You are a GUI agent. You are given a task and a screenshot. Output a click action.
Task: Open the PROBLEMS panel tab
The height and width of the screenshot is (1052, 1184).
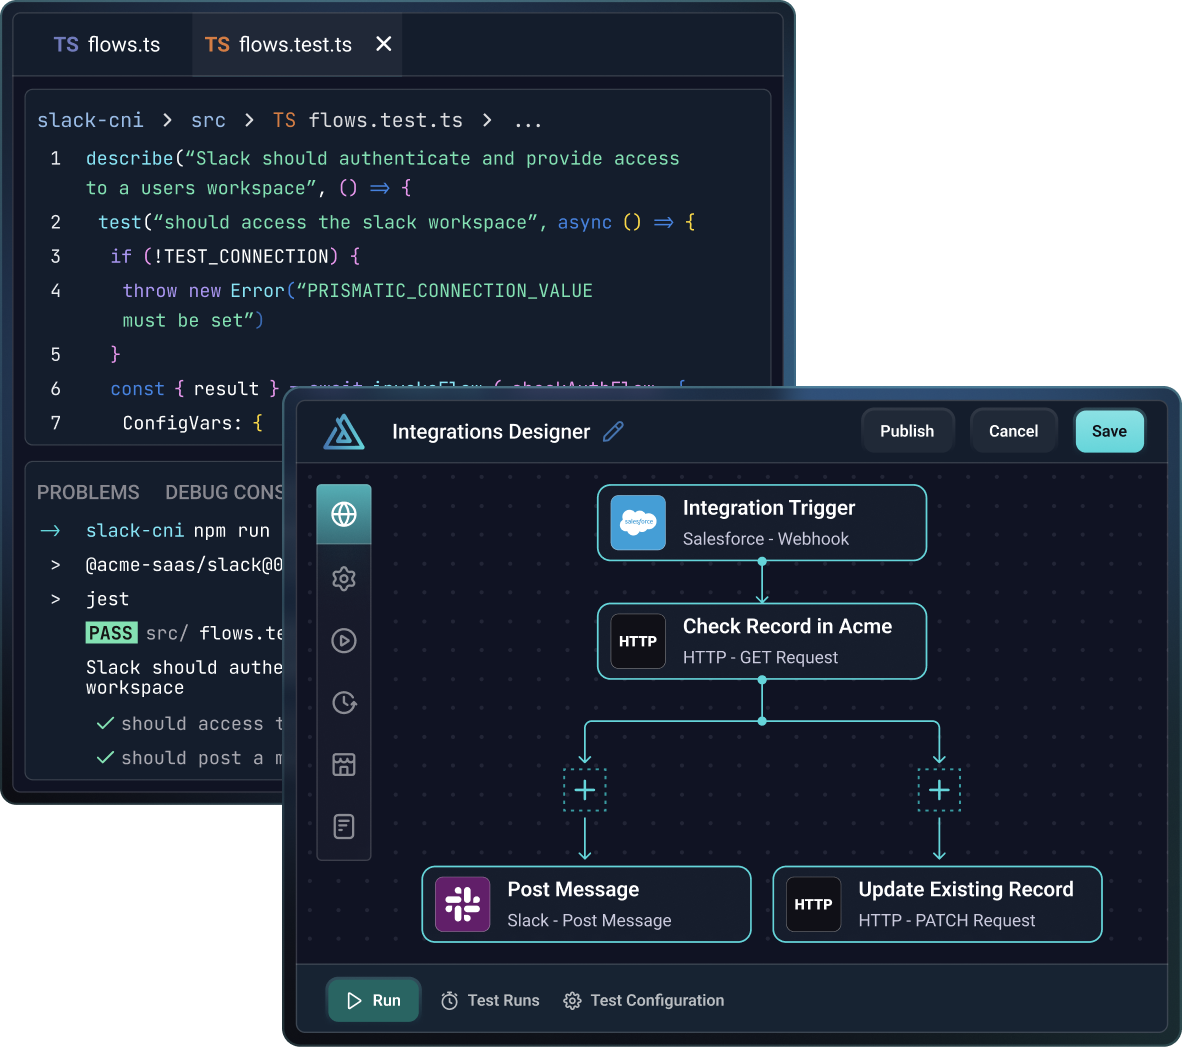coord(88,492)
